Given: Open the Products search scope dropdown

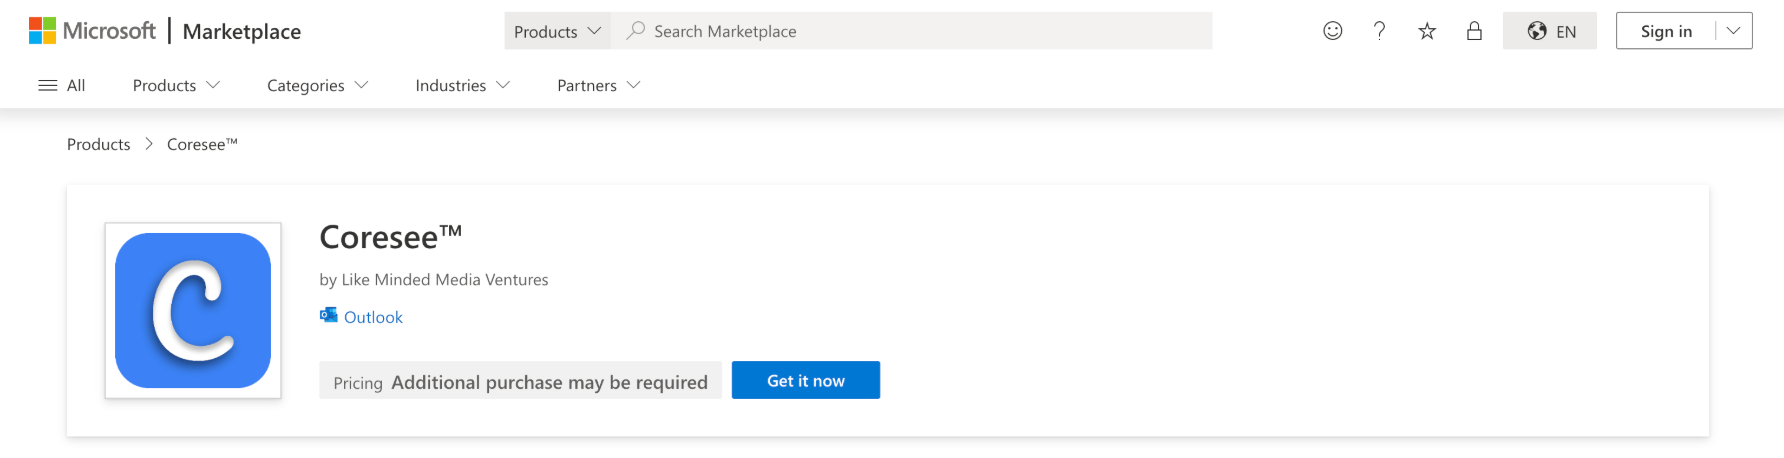Looking at the screenshot, I should [557, 31].
